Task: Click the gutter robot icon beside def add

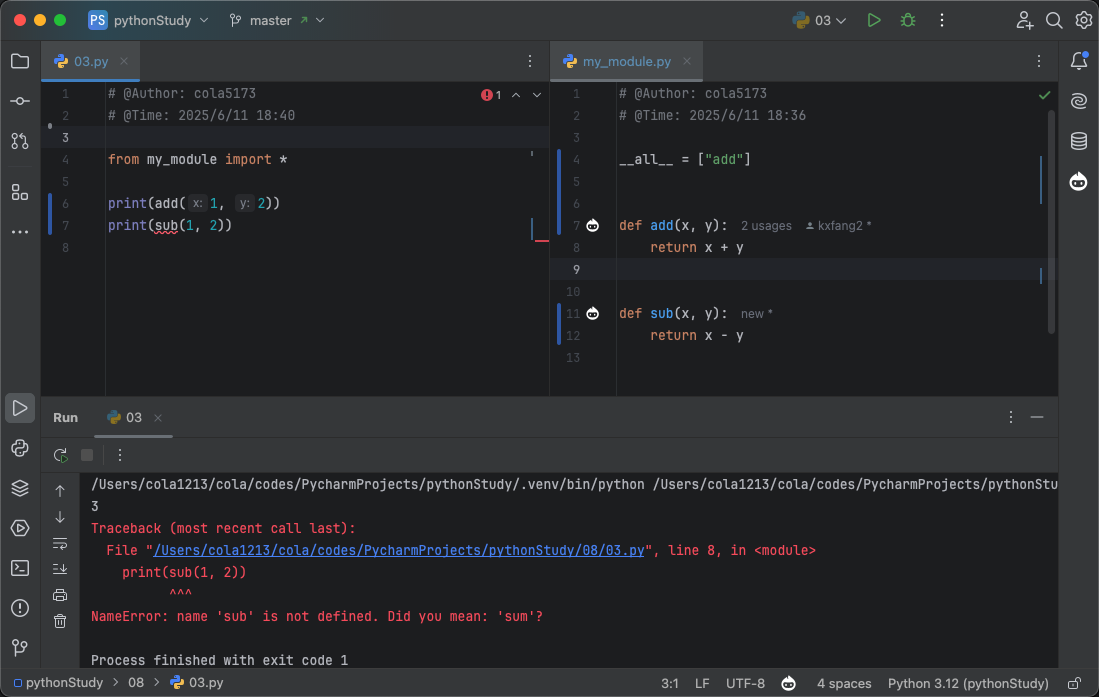Action: click(593, 226)
